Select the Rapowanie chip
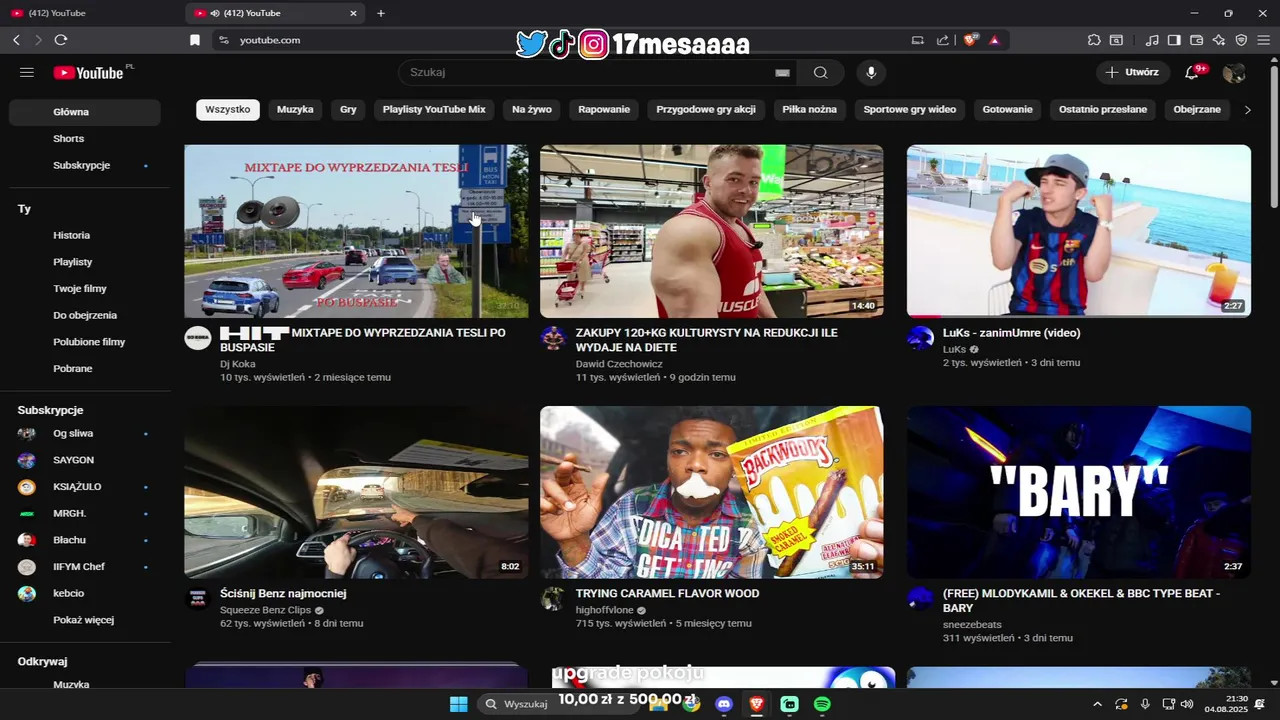The image size is (1280, 720). 604,109
